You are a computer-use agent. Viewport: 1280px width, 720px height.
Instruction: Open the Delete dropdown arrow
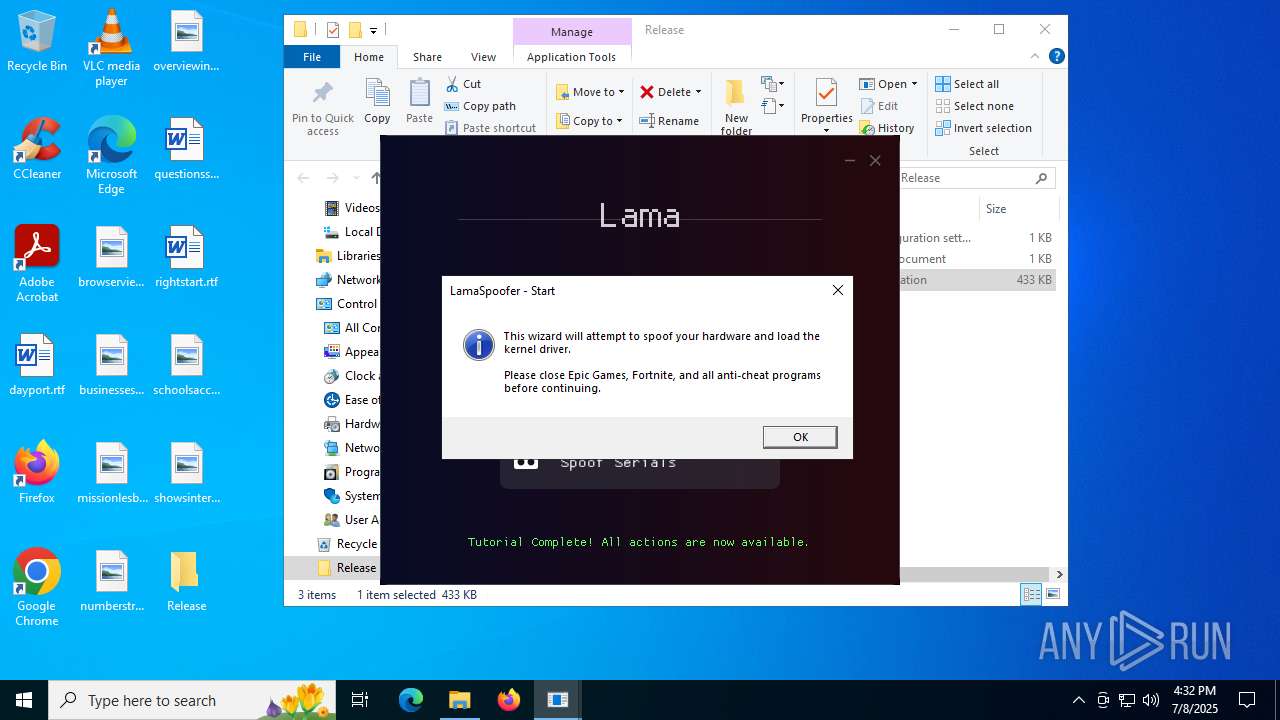click(x=698, y=92)
